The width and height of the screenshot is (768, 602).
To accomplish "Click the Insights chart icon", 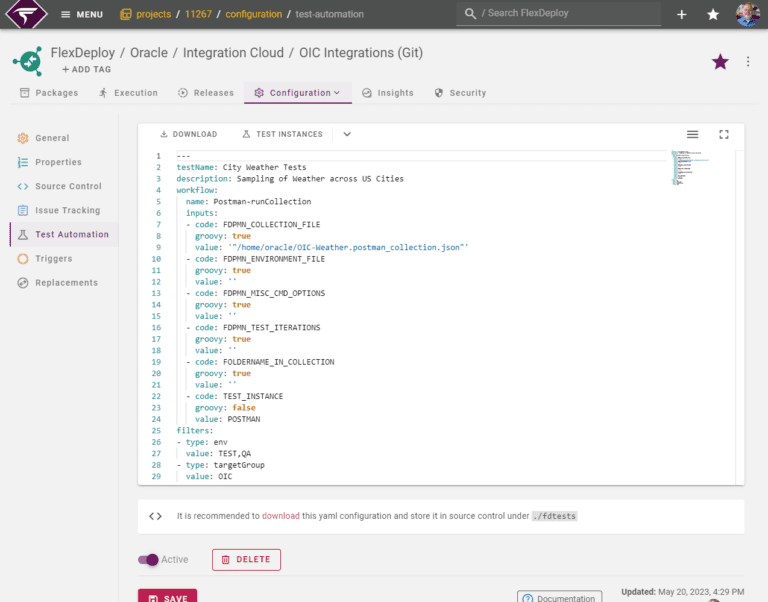I will (367, 93).
